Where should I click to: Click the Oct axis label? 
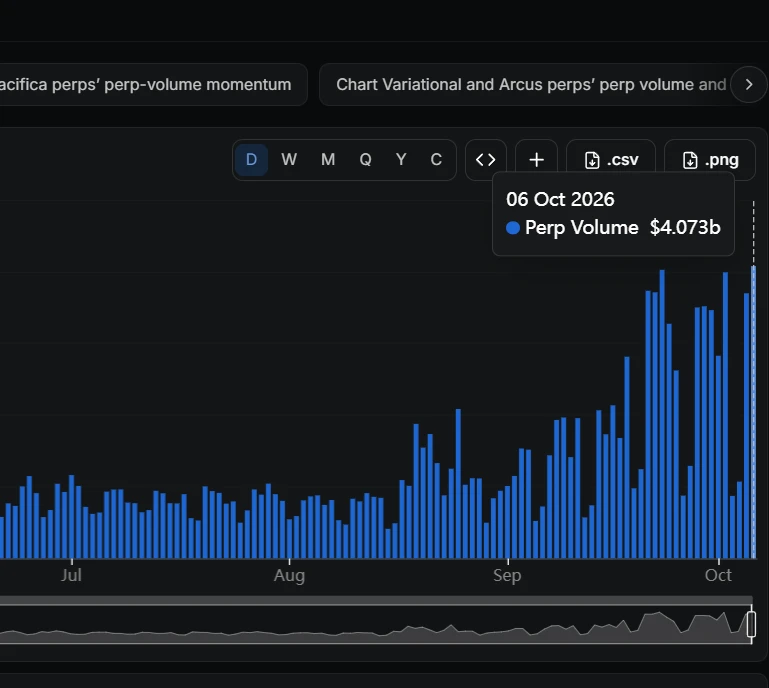click(718, 575)
